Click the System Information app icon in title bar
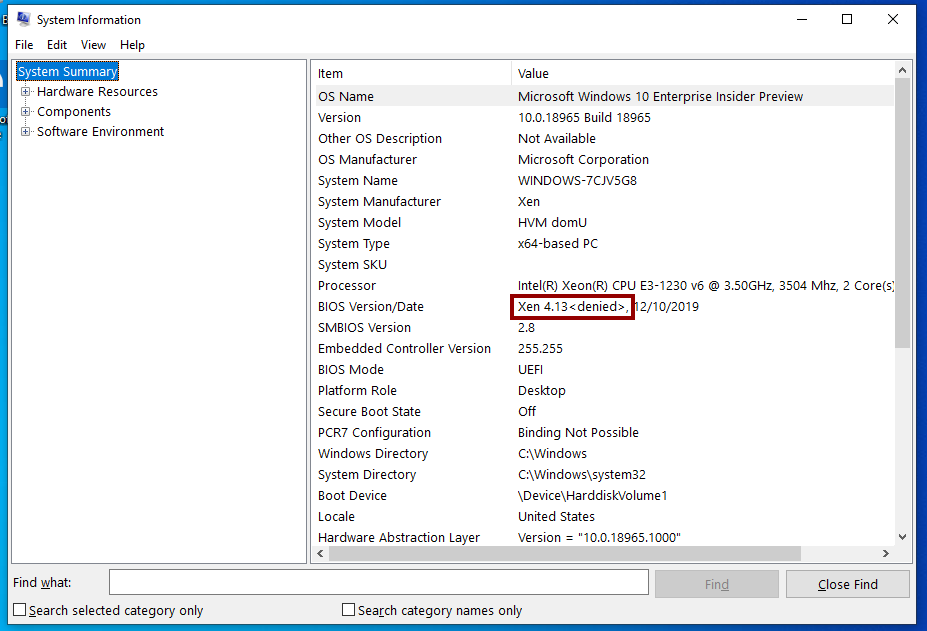The height and width of the screenshot is (631, 927). point(23,19)
